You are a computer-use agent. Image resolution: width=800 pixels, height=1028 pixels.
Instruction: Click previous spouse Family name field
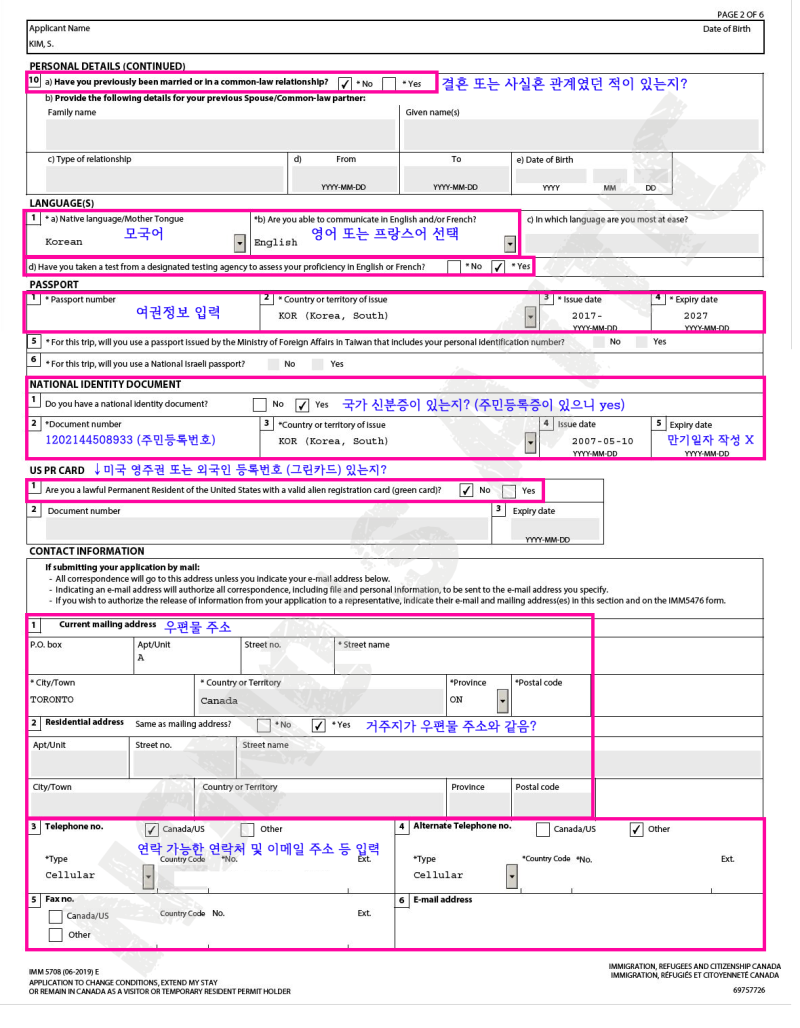pyautogui.click(x=220, y=135)
